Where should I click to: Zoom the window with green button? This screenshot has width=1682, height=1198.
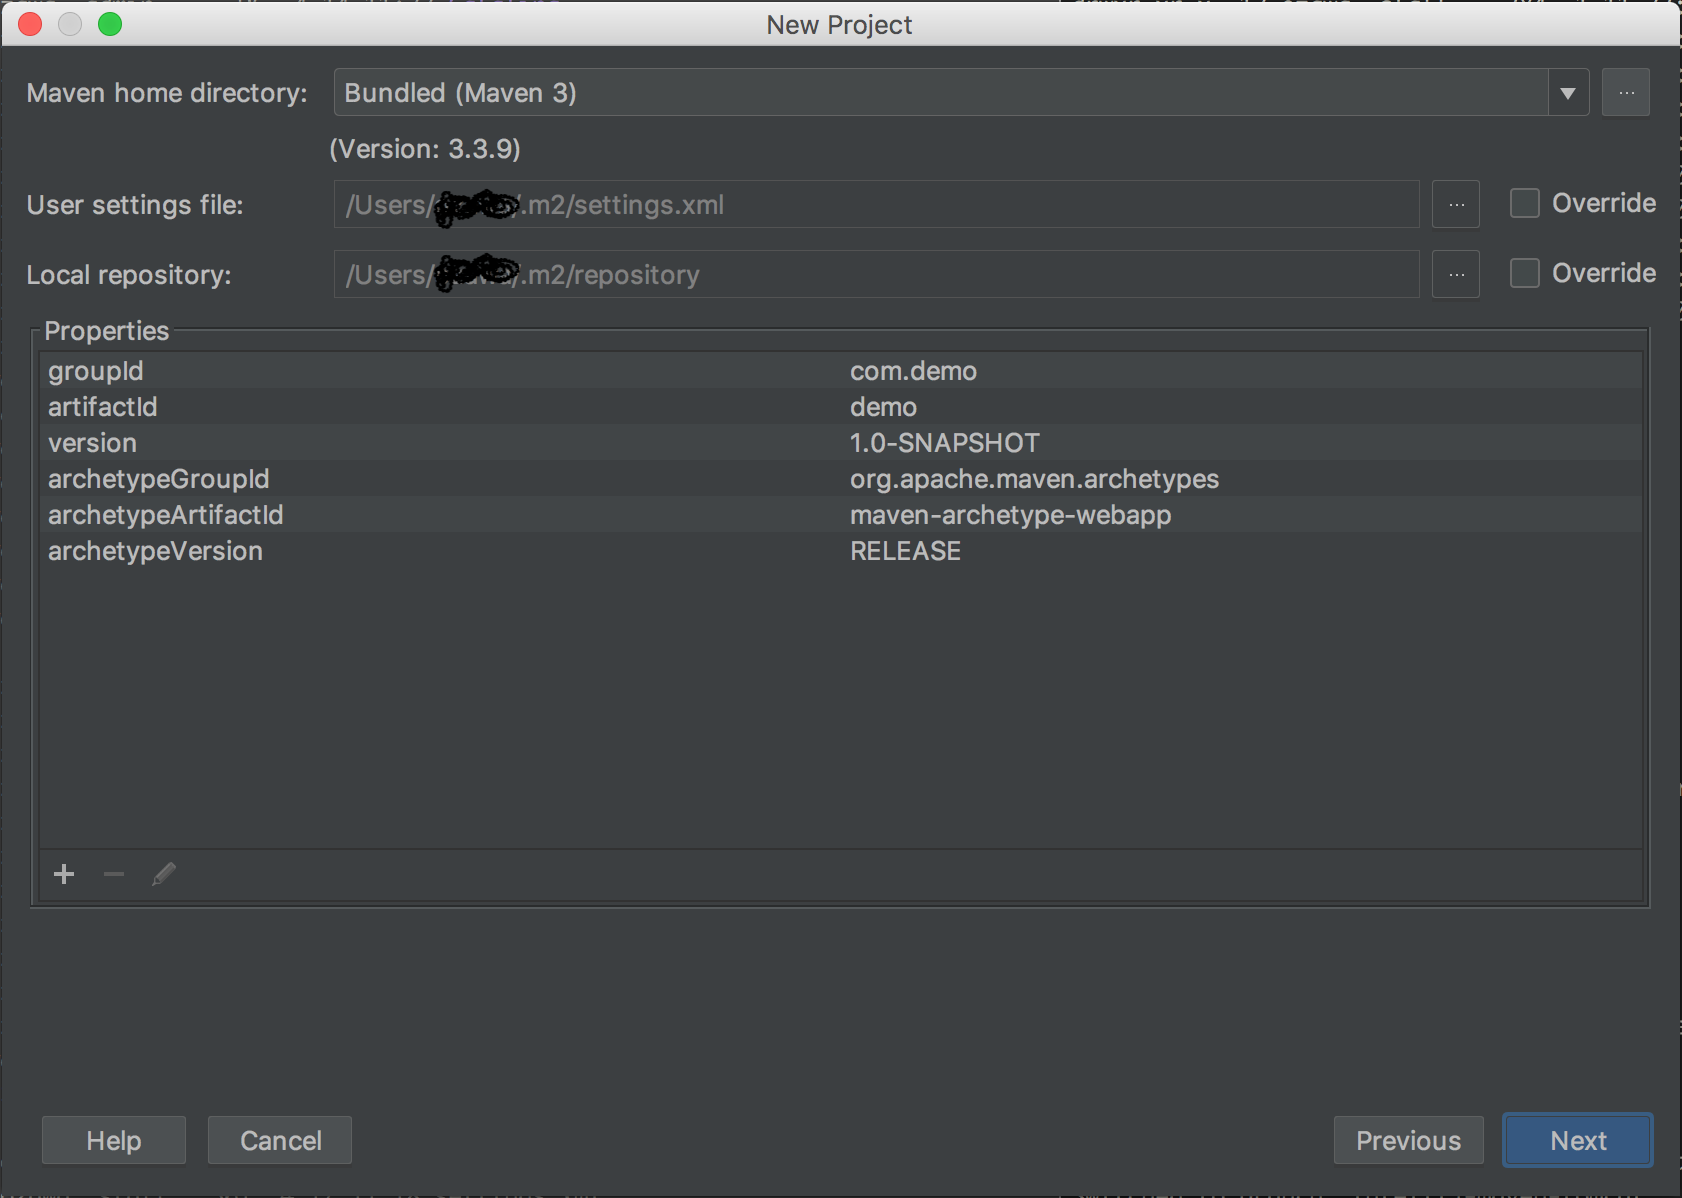[x=110, y=24]
